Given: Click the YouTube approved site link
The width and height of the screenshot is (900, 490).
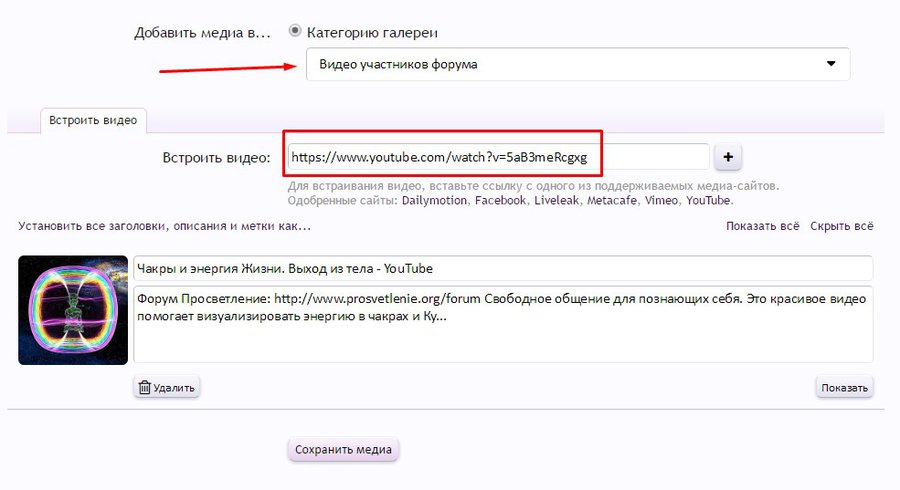Looking at the screenshot, I should [709, 201].
